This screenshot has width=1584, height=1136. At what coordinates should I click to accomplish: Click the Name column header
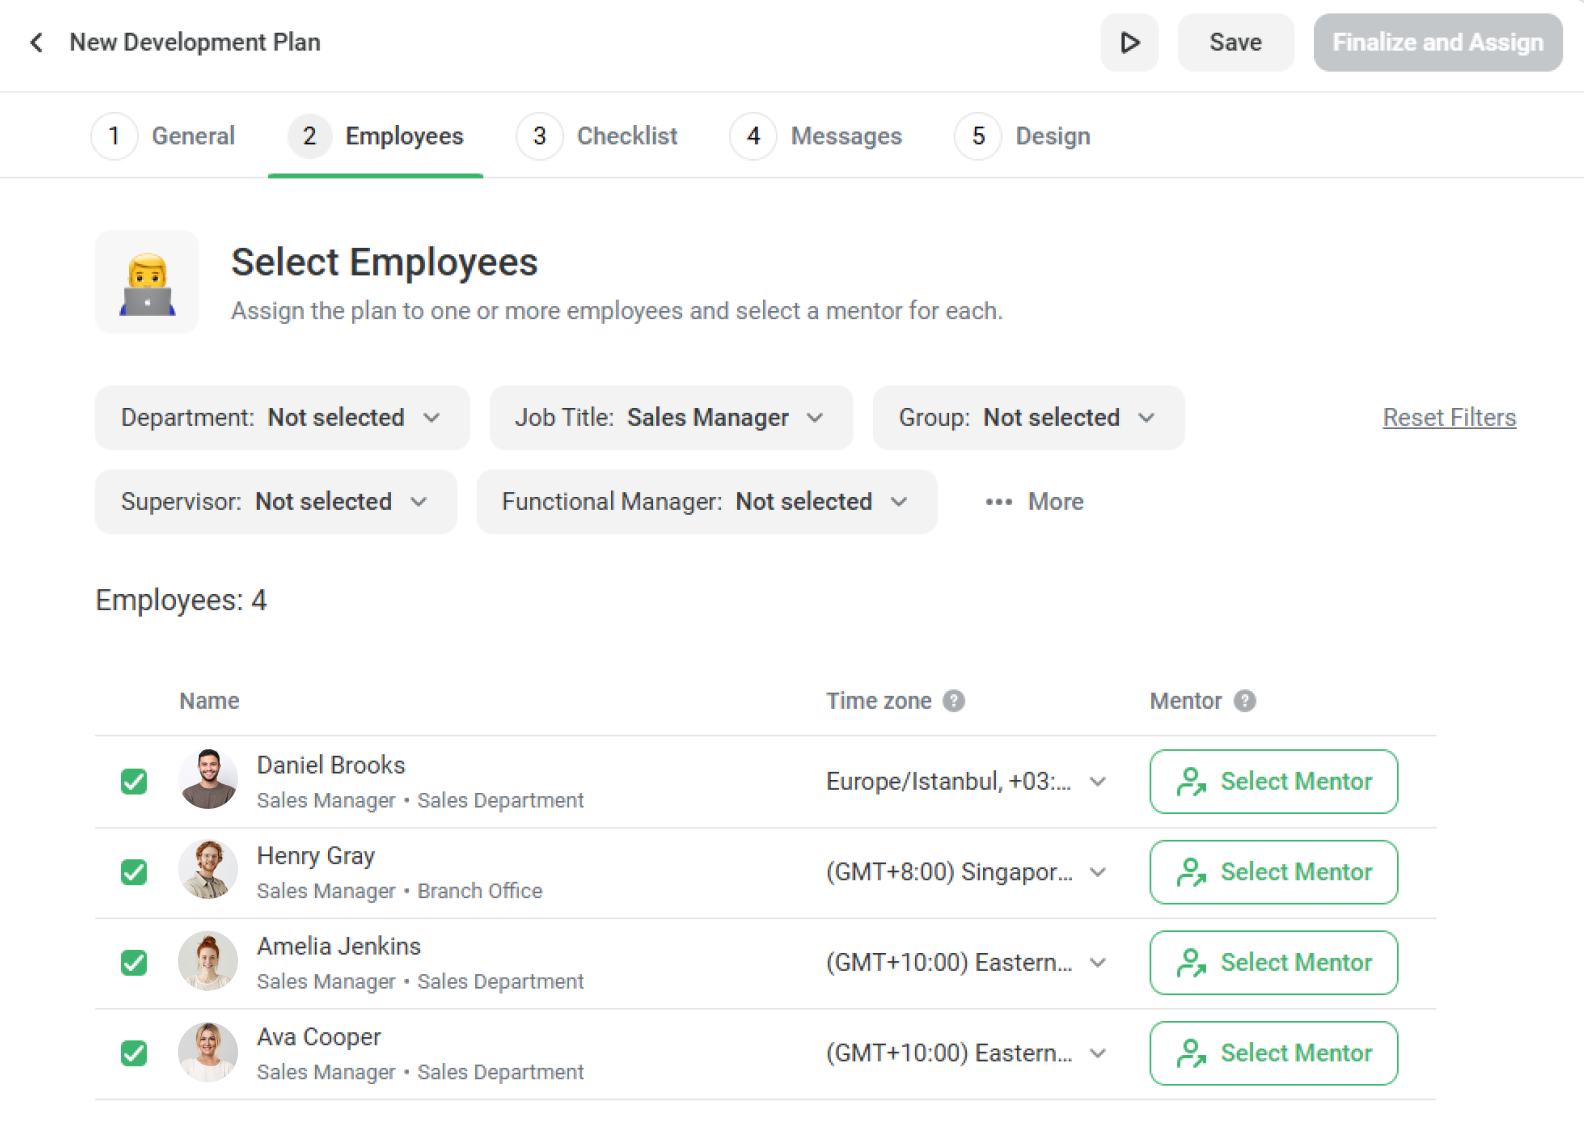pyautogui.click(x=209, y=701)
